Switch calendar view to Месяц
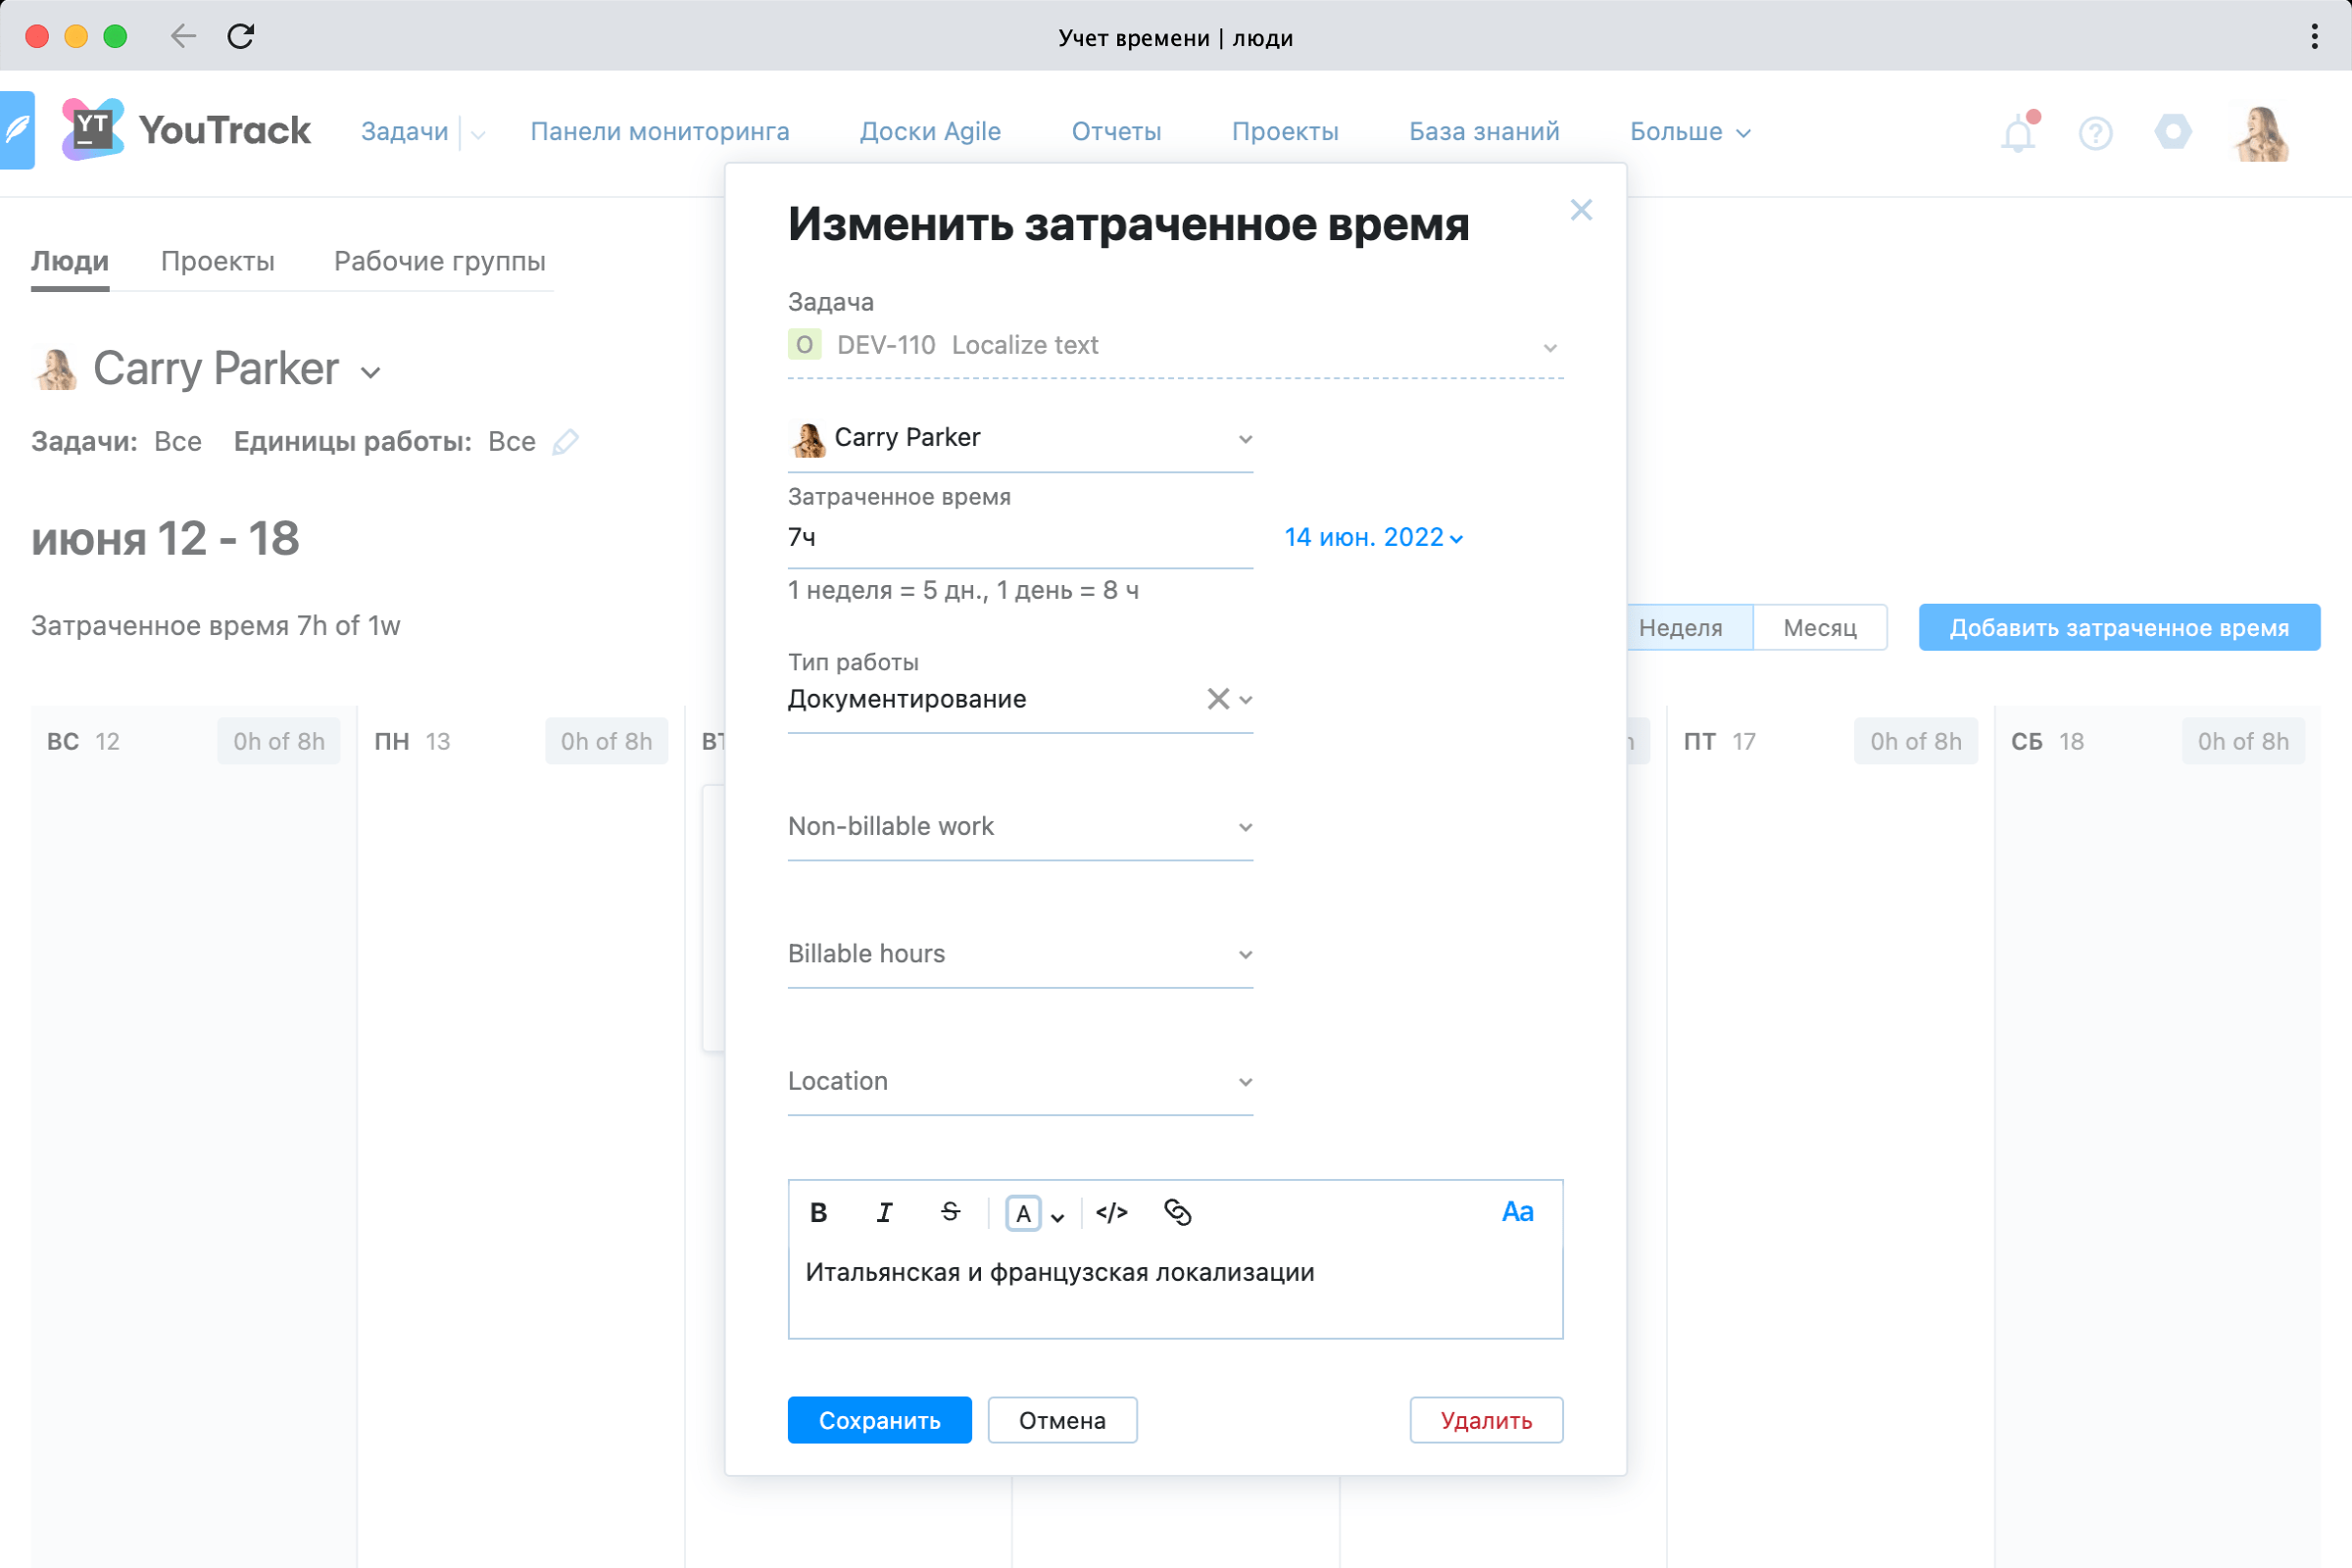This screenshot has width=2352, height=1568. pyautogui.click(x=1819, y=627)
